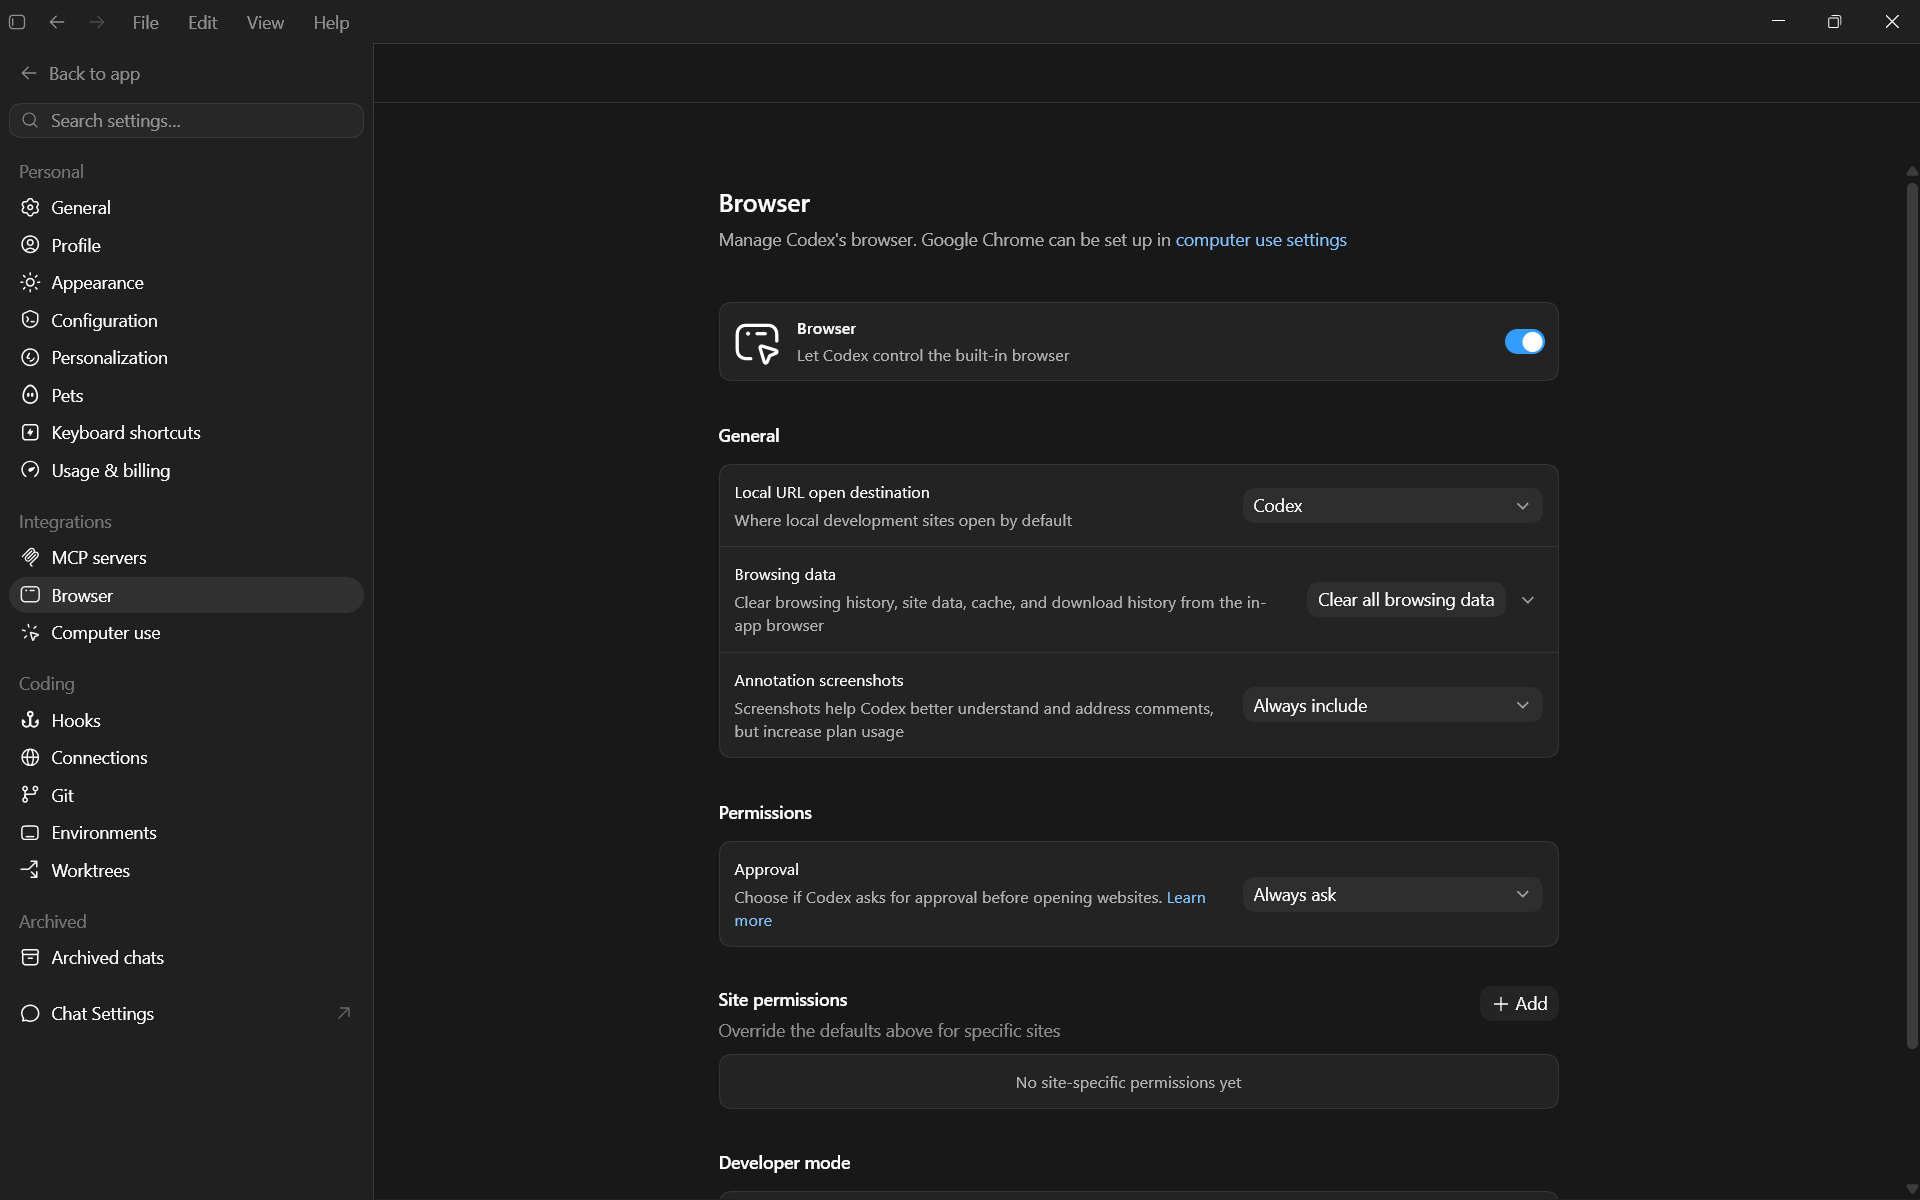Click the Chat Settings external arrow icon
Screen dimensions: 1920x1200
pyautogui.click(x=344, y=1013)
